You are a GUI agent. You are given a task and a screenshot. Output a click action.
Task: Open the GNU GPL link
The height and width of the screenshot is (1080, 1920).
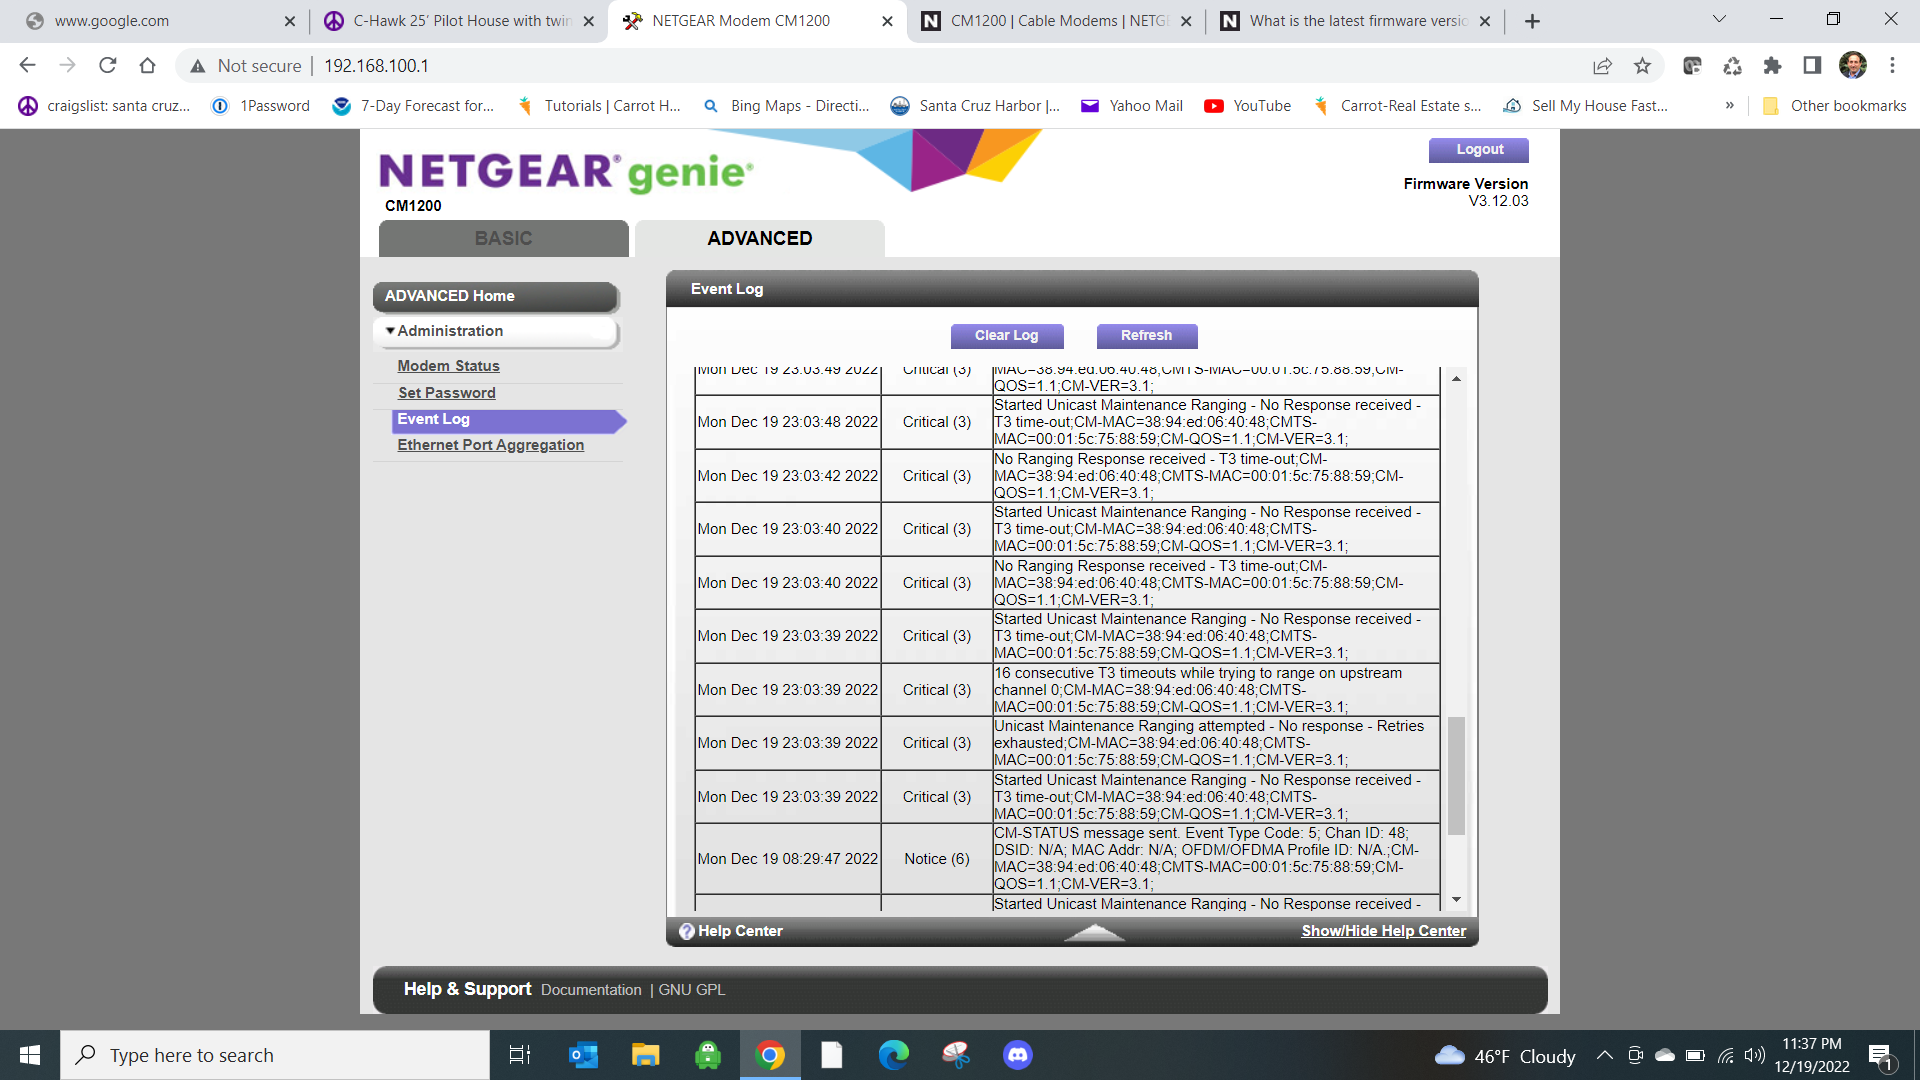click(x=692, y=989)
